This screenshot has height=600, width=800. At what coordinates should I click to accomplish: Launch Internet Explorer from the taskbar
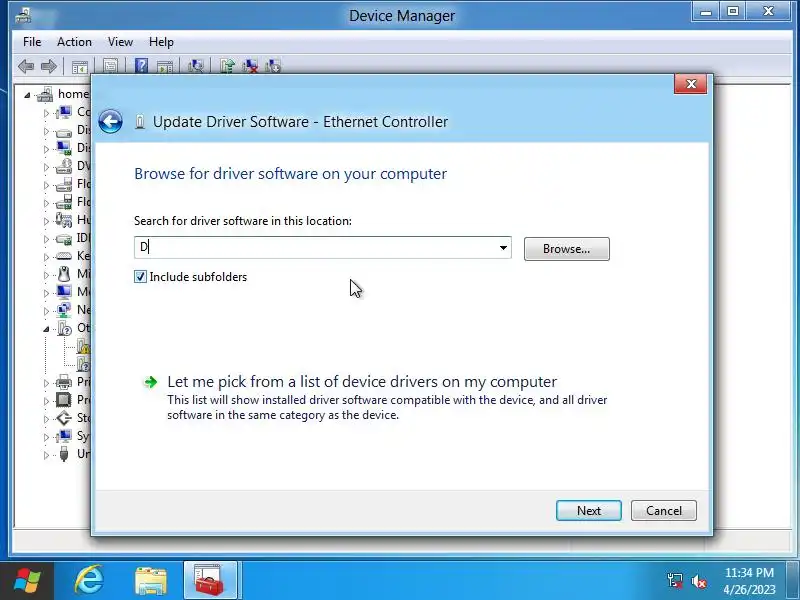tap(89, 581)
